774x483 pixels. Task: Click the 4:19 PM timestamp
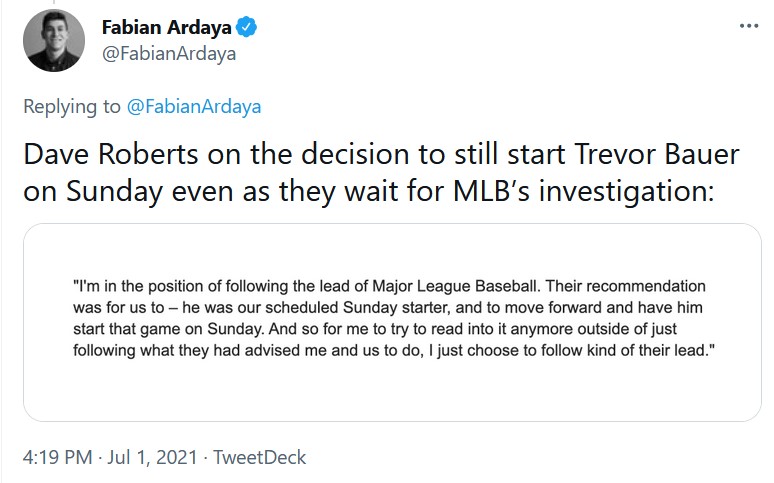click(59, 457)
